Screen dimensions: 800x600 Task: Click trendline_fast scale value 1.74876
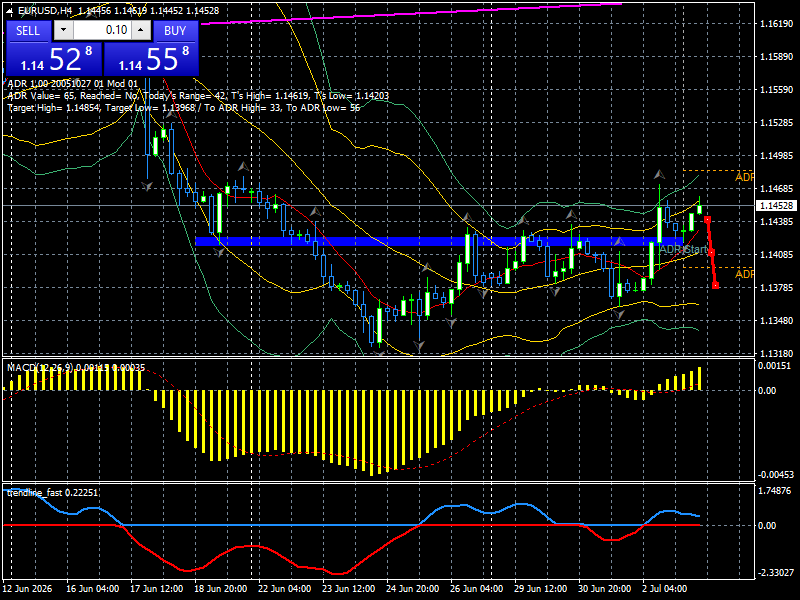click(x=776, y=490)
